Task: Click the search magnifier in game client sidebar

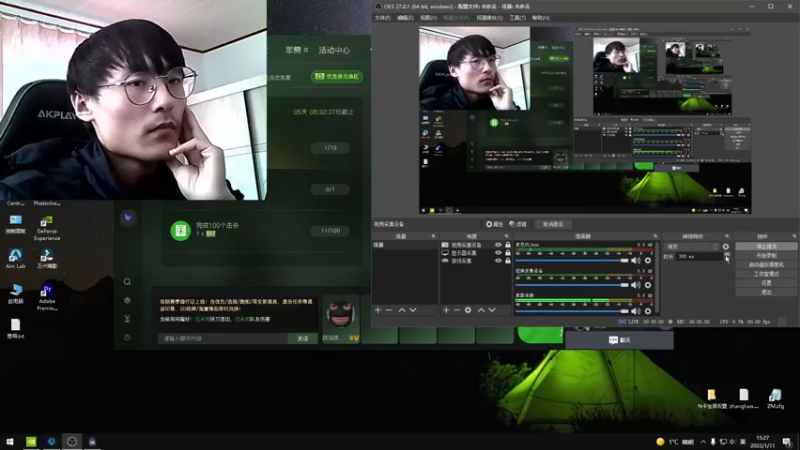Action: pyautogui.click(x=128, y=282)
